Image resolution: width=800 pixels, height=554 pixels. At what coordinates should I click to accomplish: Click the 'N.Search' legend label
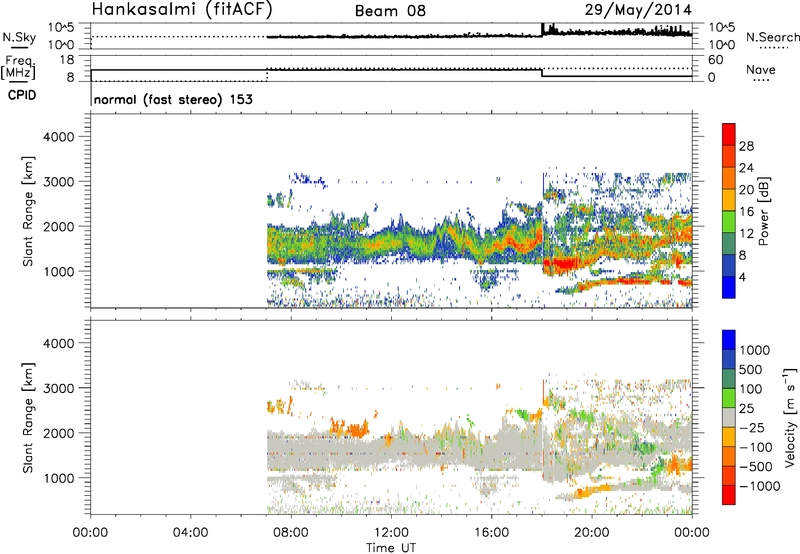point(772,37)
